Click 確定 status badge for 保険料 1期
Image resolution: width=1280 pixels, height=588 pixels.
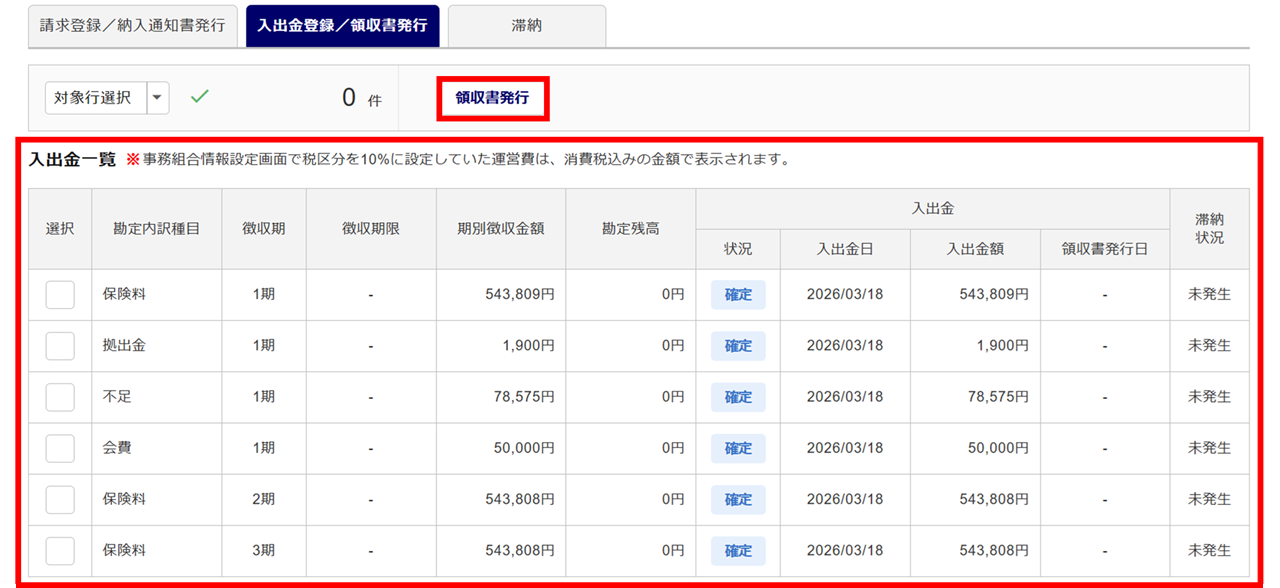[x=738, y=295]
